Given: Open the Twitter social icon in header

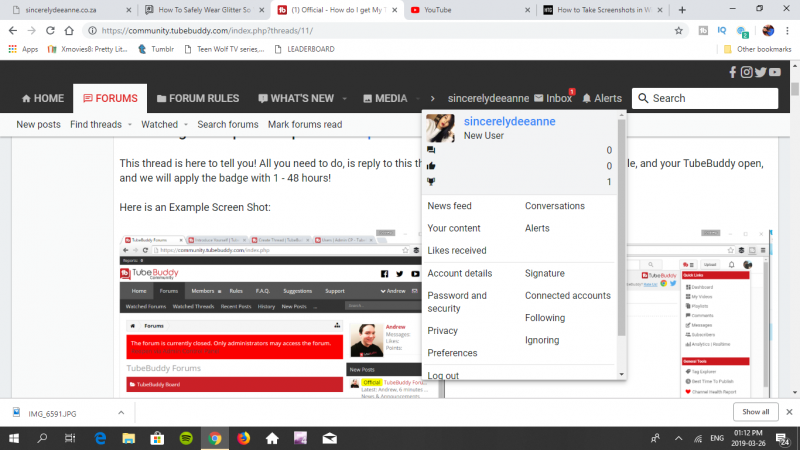Looking at the screenshot, I should (760, 72).
